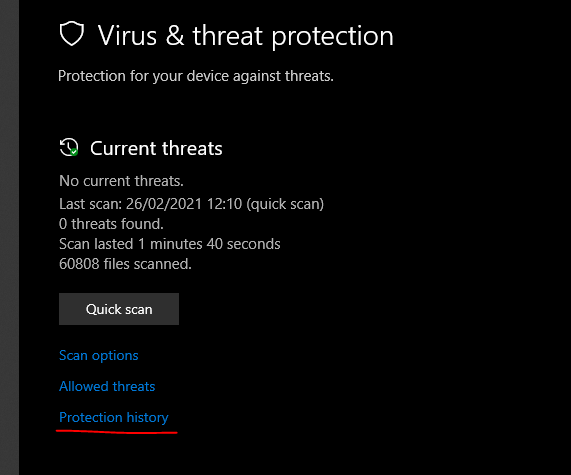Image resolution: width=571 pixels, height=475 pixels.
Task: Click the last scan date 26/02/2021
Action: (164, 204)
